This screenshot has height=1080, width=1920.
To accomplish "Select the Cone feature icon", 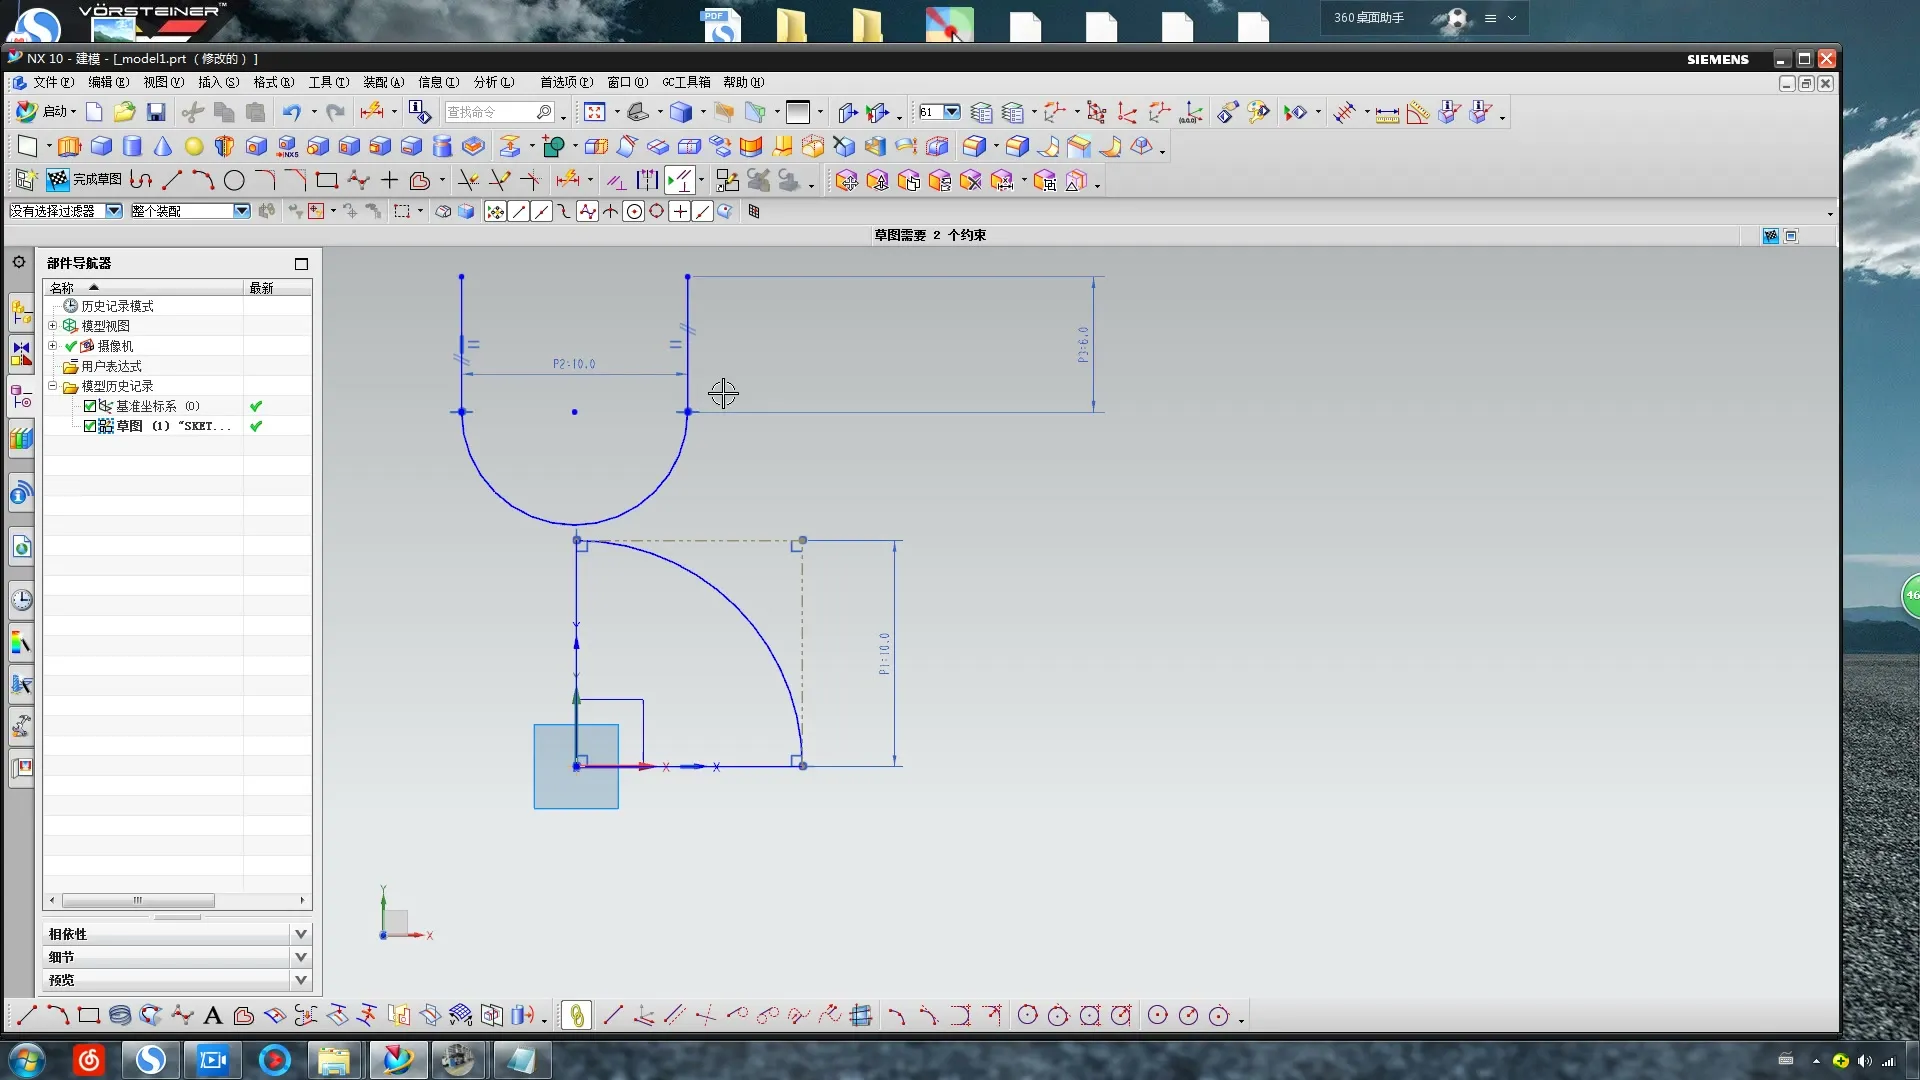I will pos(163,147).
